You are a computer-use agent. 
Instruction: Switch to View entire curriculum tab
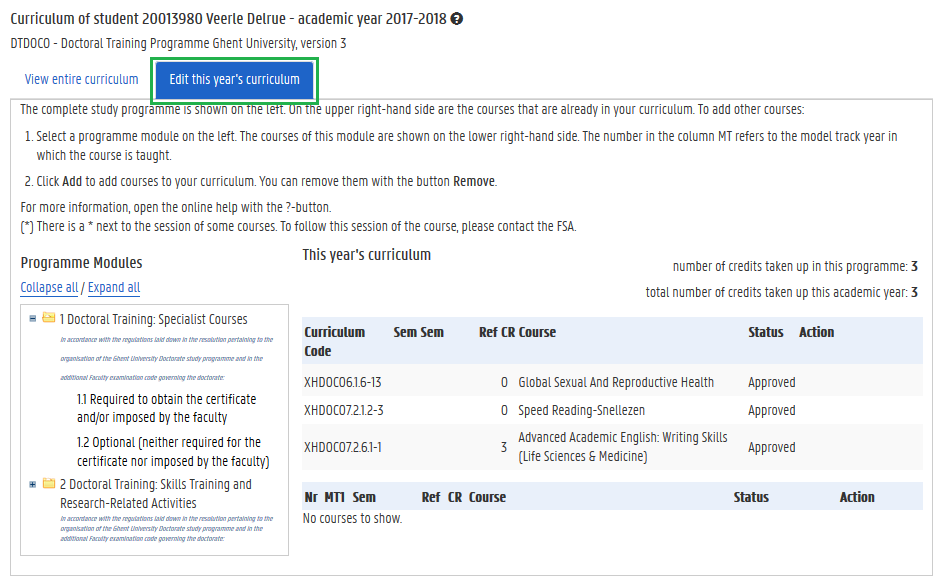coord(81,80)
